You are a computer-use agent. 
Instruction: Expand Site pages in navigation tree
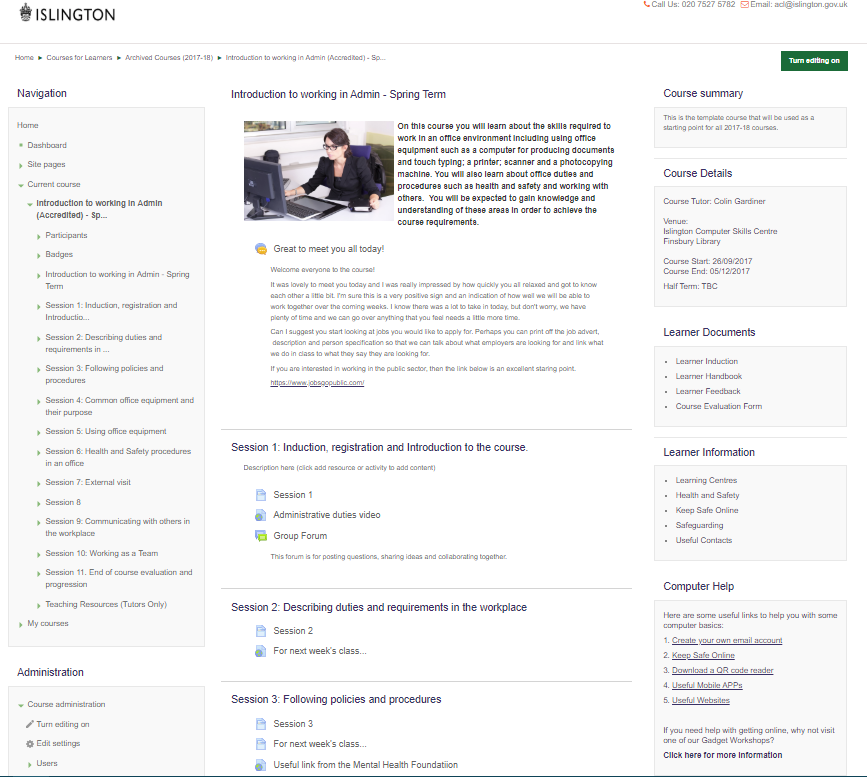click(x=21, y=165)
